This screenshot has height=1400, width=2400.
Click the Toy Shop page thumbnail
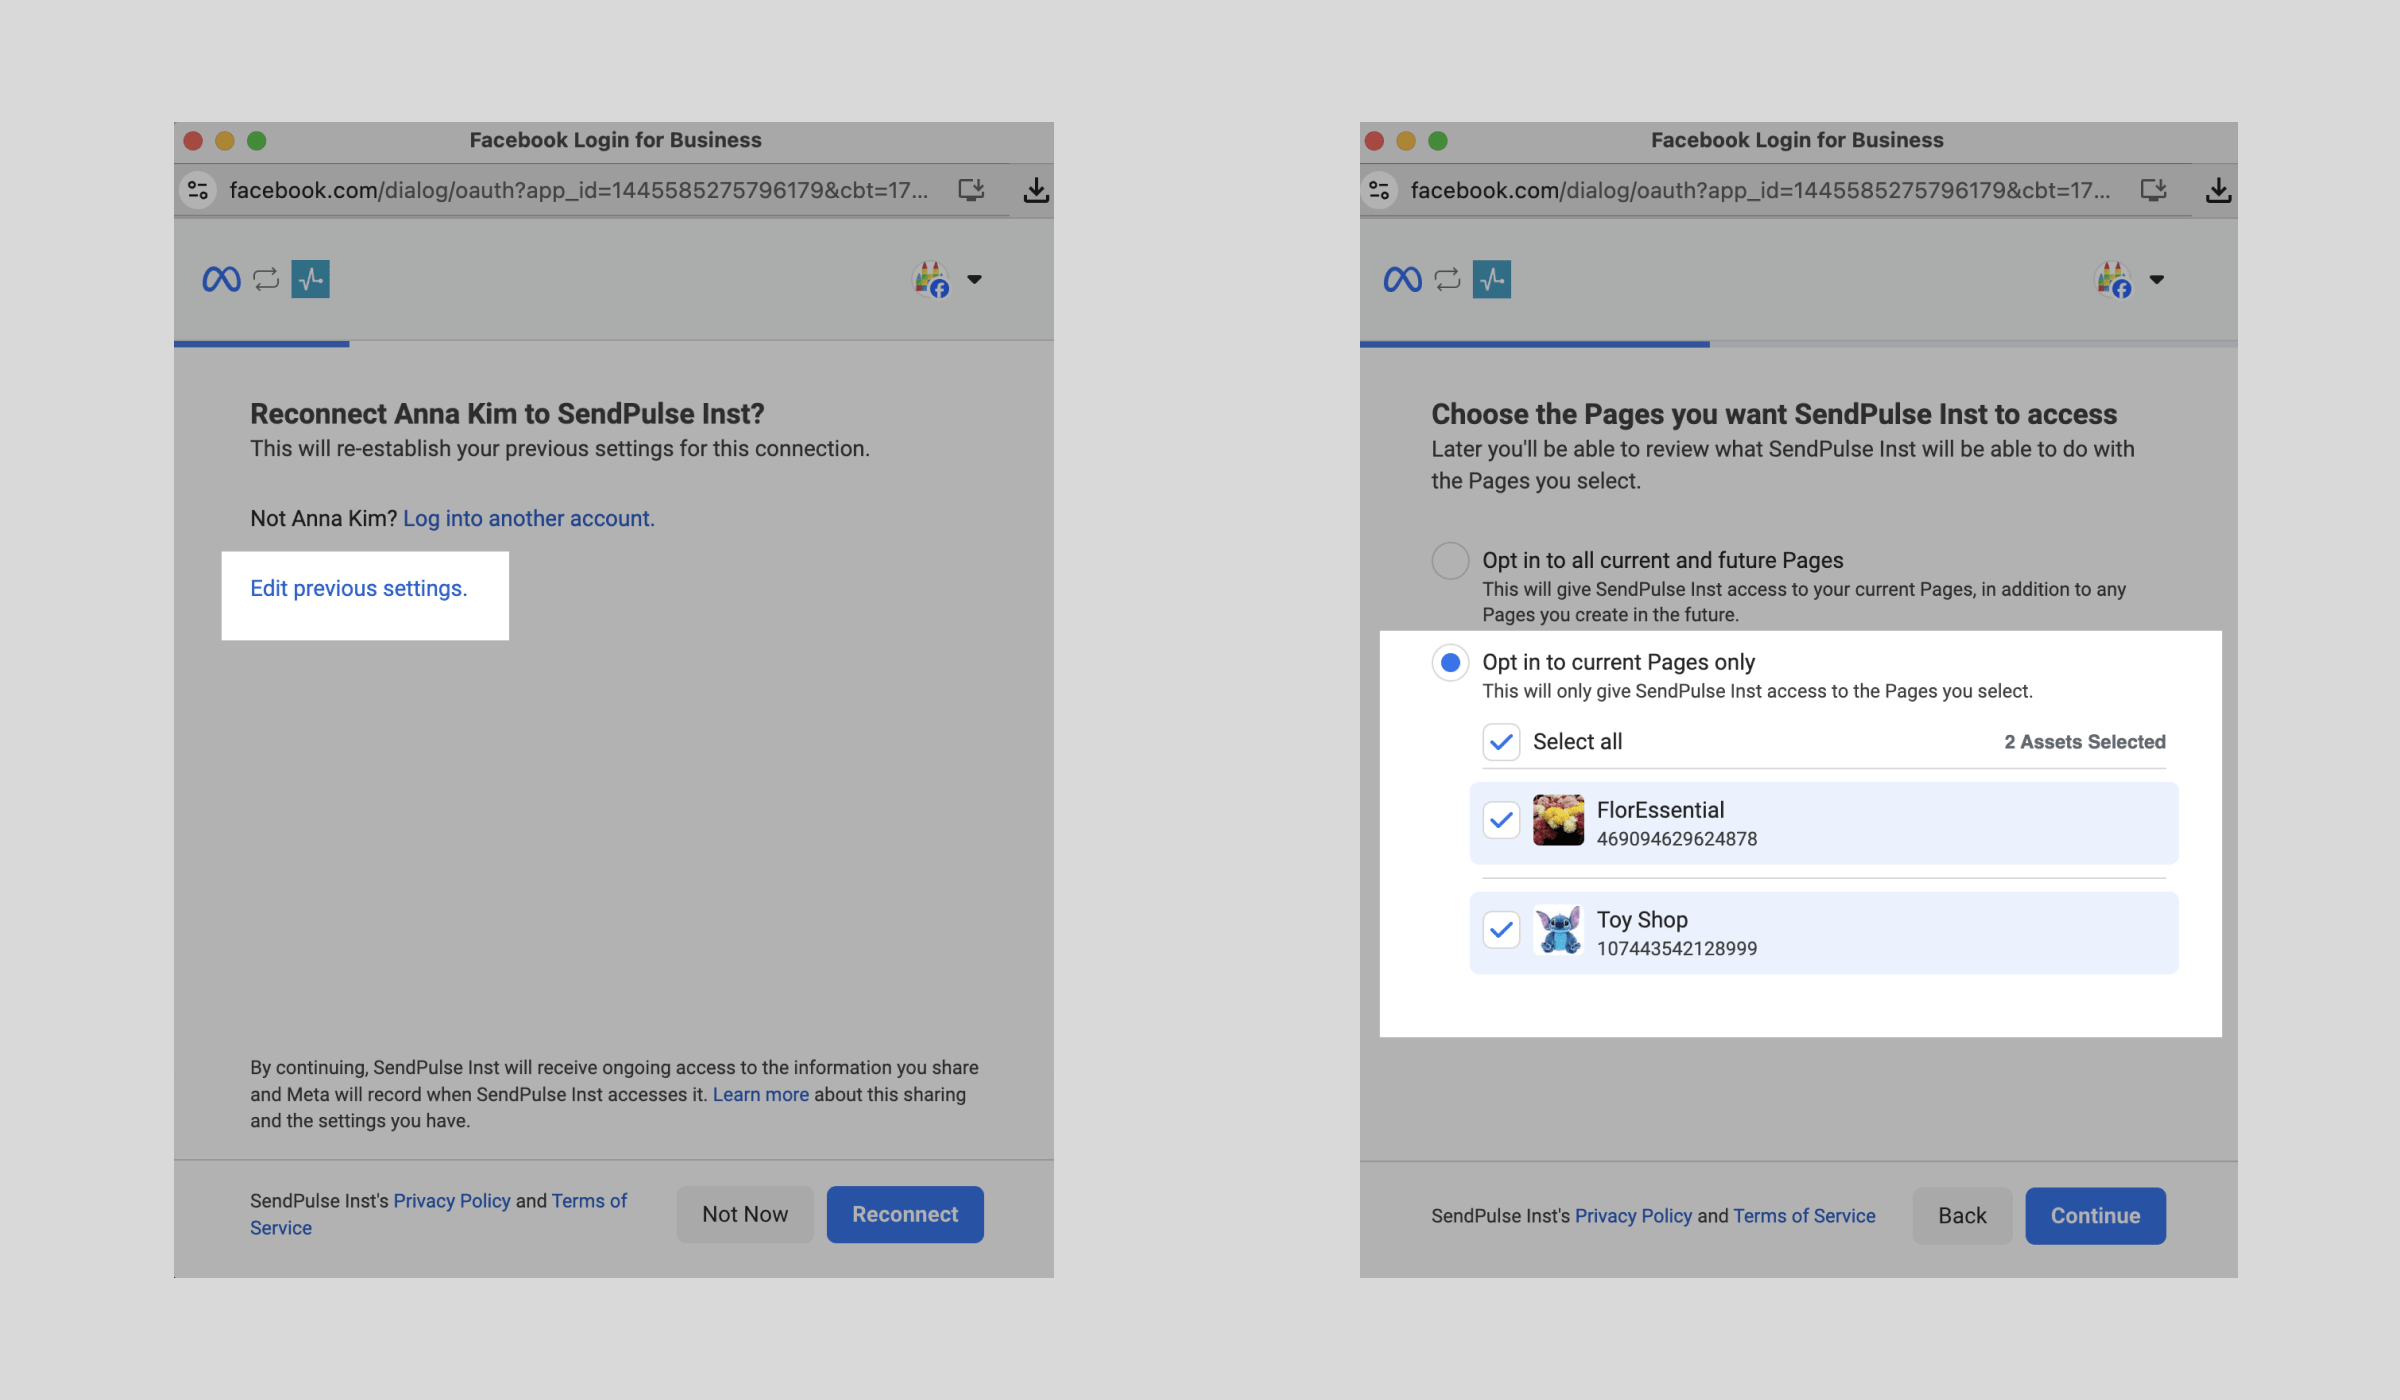click(x=1558, y=930)
